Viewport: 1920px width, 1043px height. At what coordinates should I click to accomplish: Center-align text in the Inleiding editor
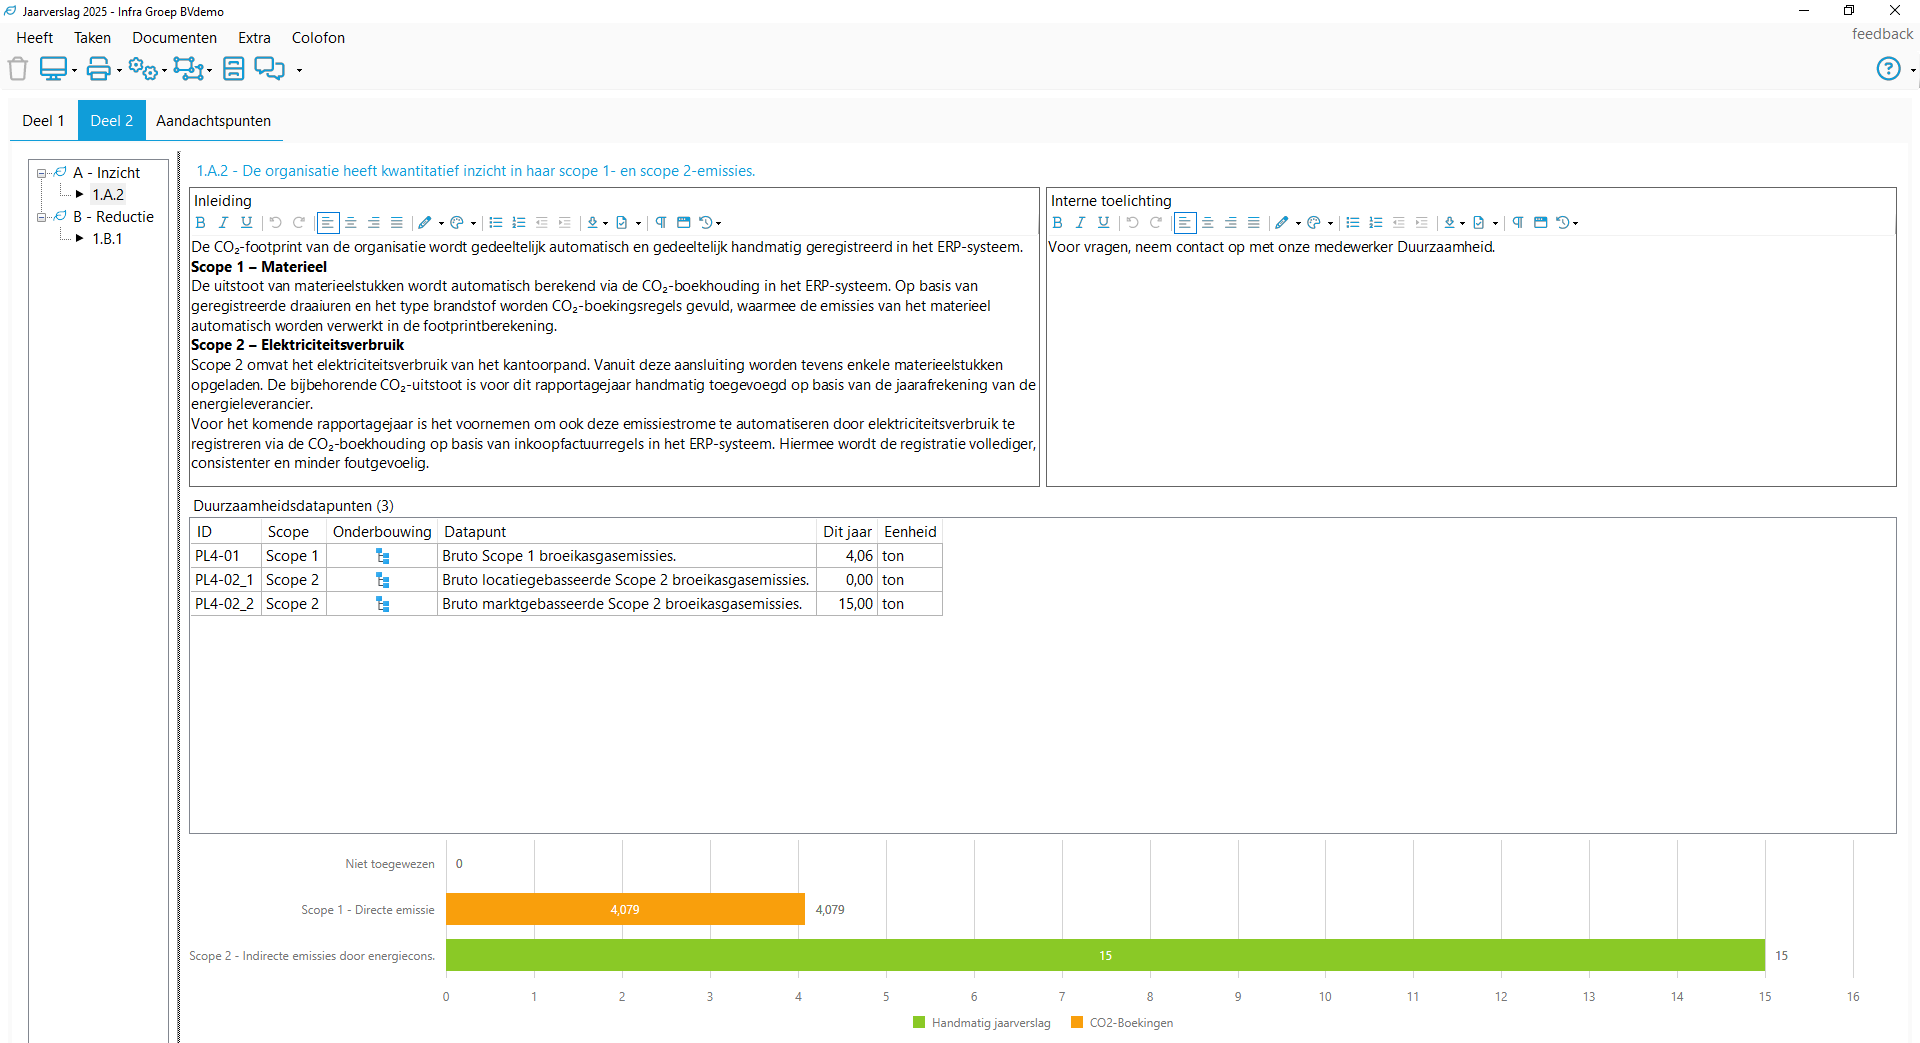(x=351, y=223)
